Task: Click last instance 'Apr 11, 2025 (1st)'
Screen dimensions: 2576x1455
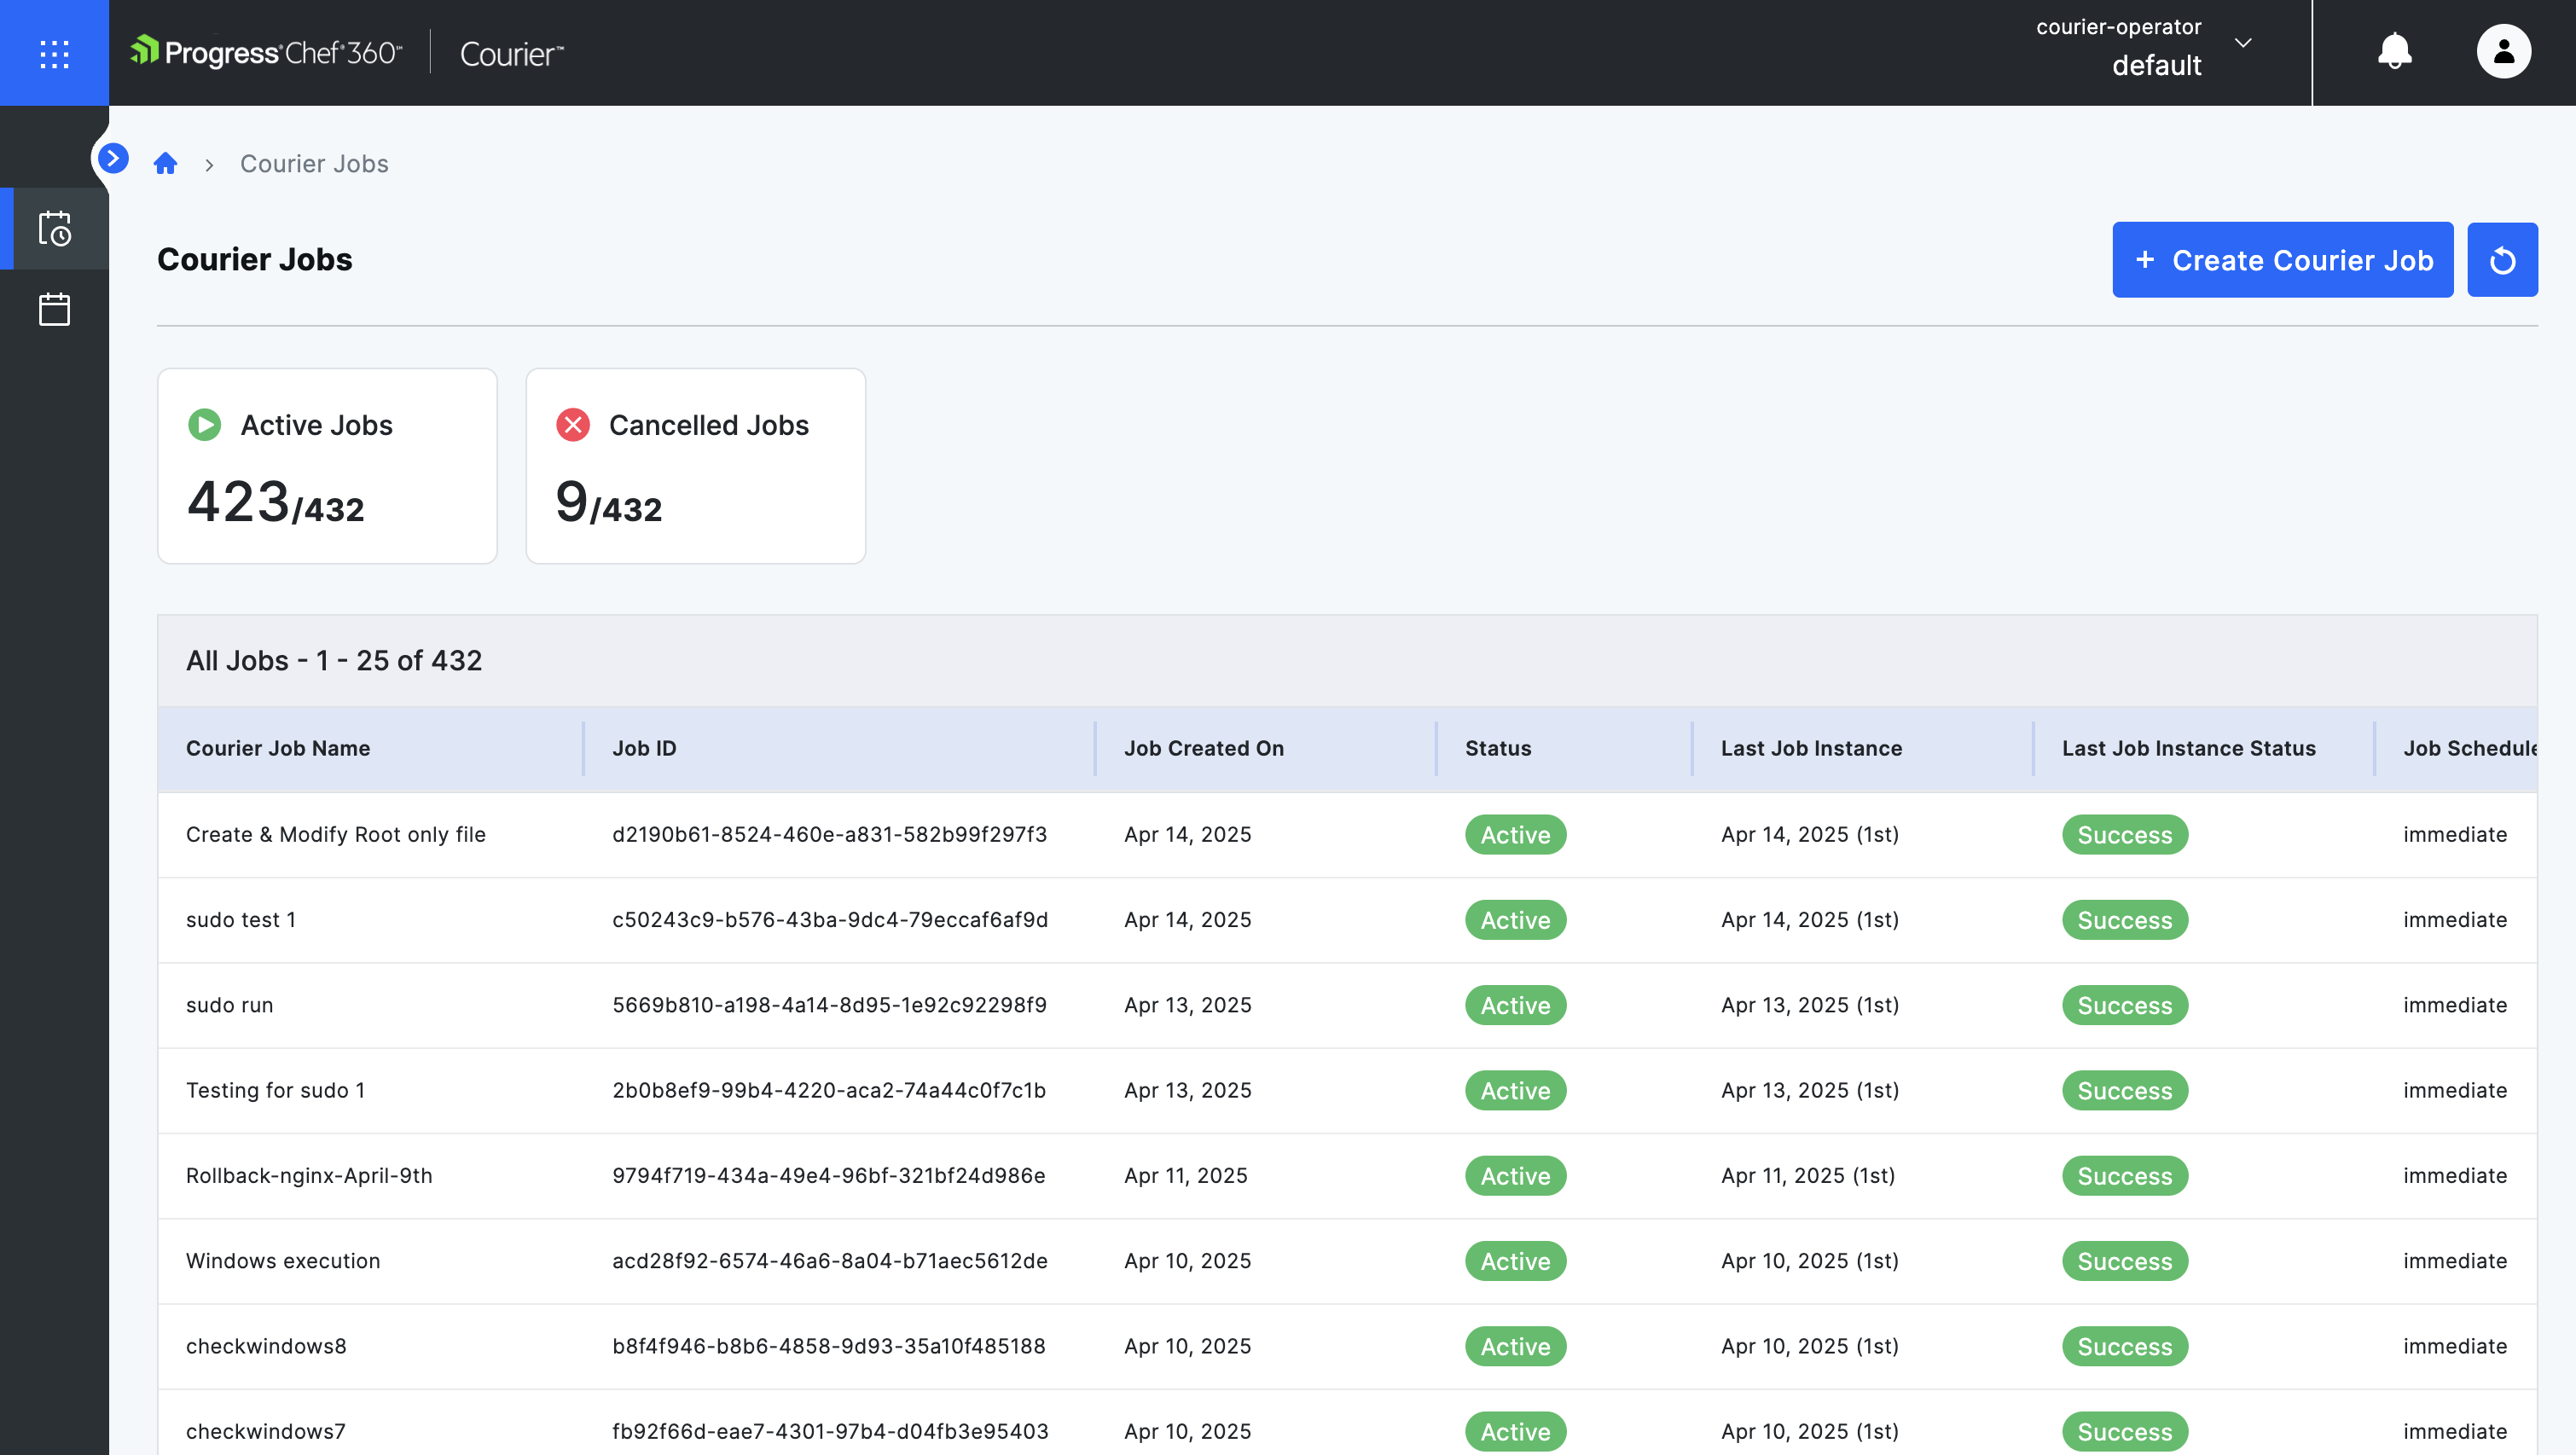Action: point(1808,1175)
